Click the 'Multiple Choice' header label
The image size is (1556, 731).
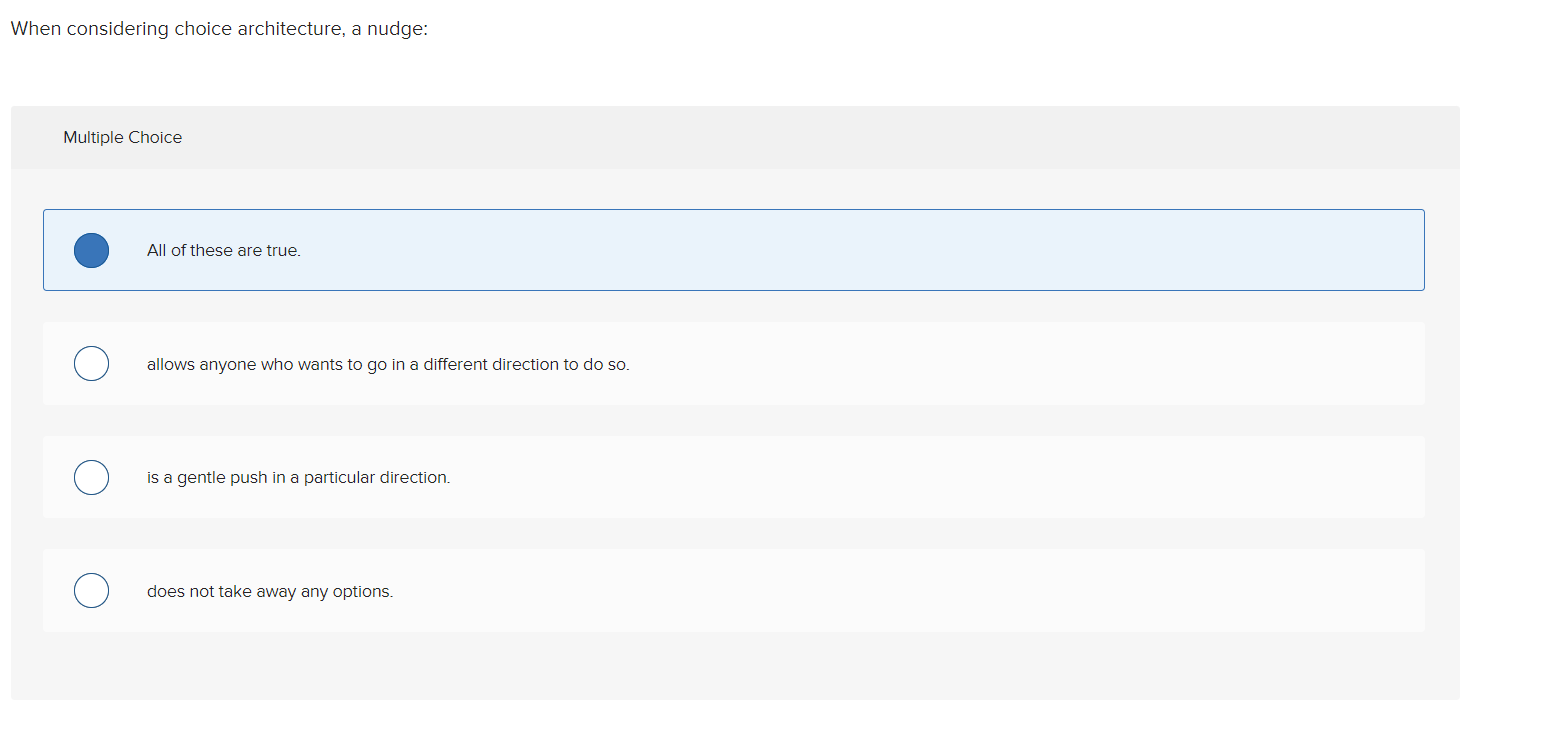pos(122,137)
